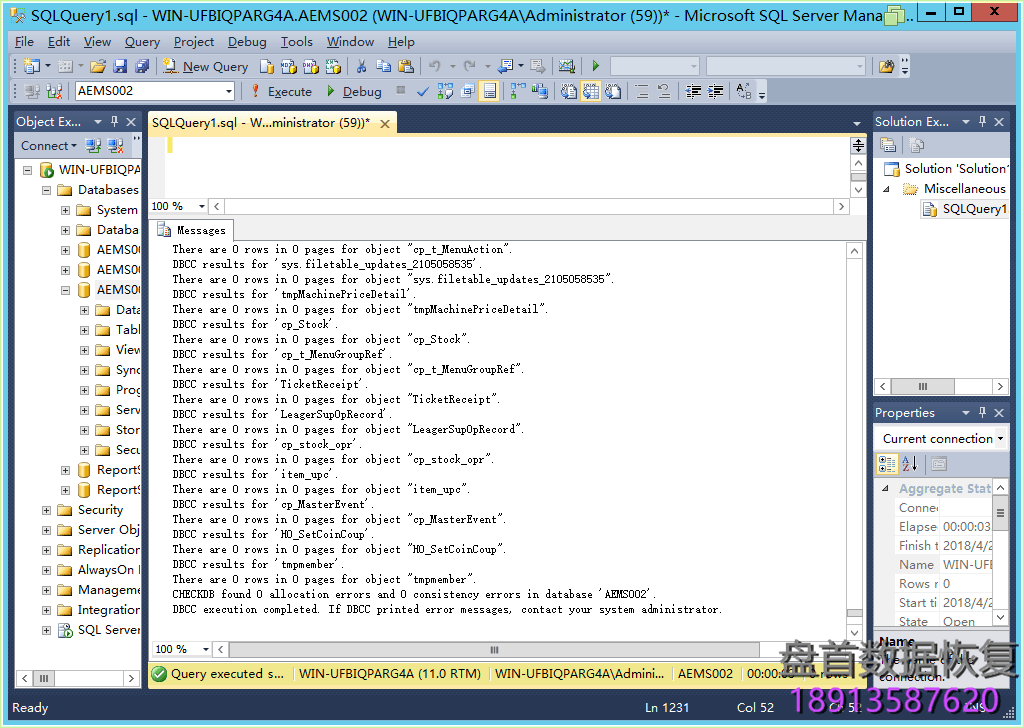
Task: Click the Execute button
Action: click(281, 91)
